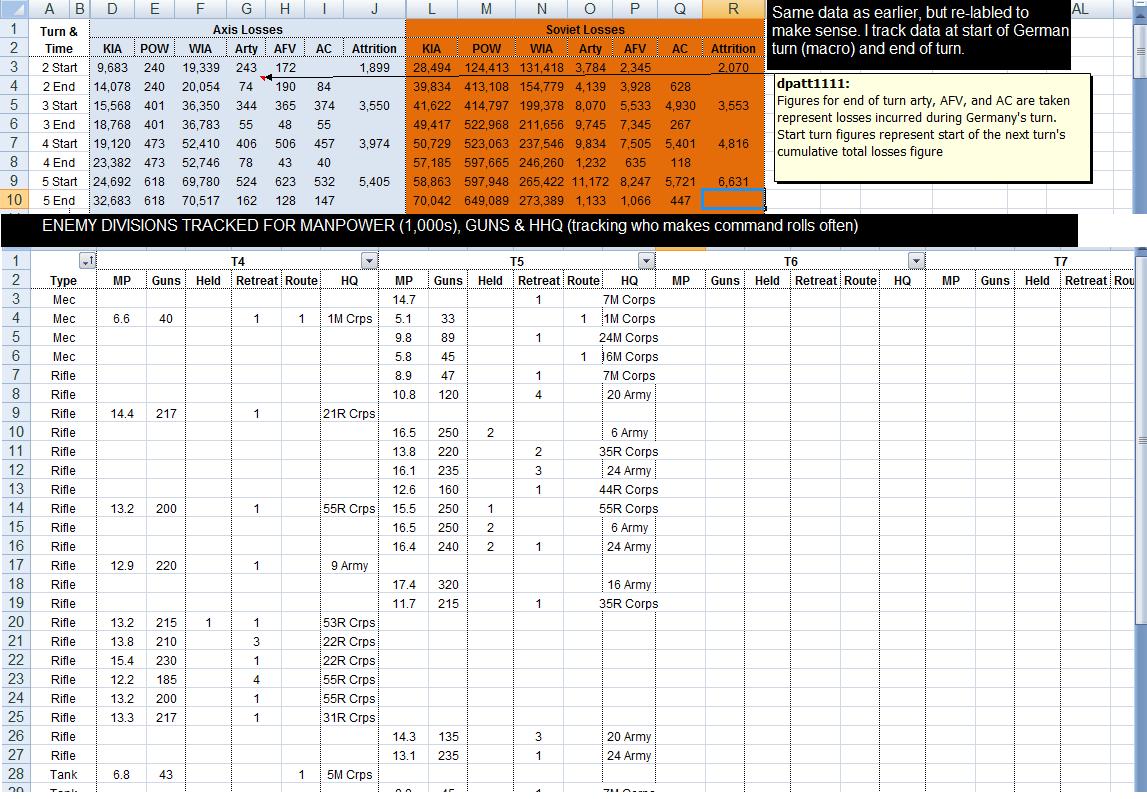Select the '5 End' row label
This screenshot has height=799, width=1147.
[59, 200]
